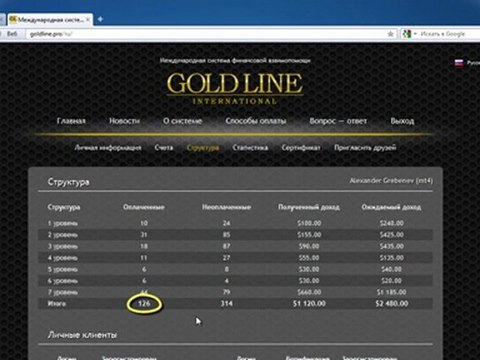This screenshot has width=480, height=360.
Task: Go to Счета section
Action: click(x=164, y=148)
